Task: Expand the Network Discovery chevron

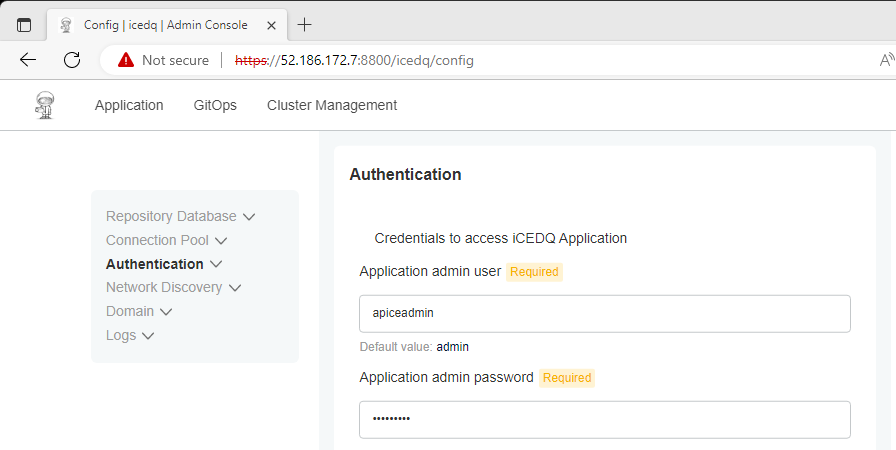Action: click(235, 288)
